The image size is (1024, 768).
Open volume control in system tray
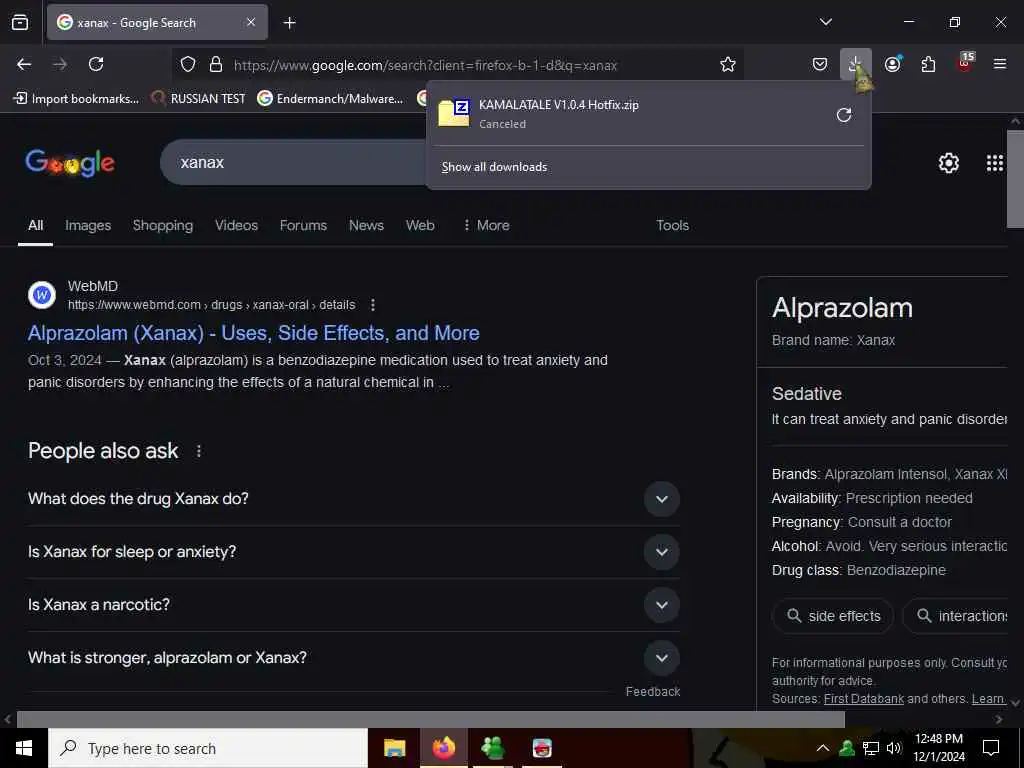[x=894, y=748]
